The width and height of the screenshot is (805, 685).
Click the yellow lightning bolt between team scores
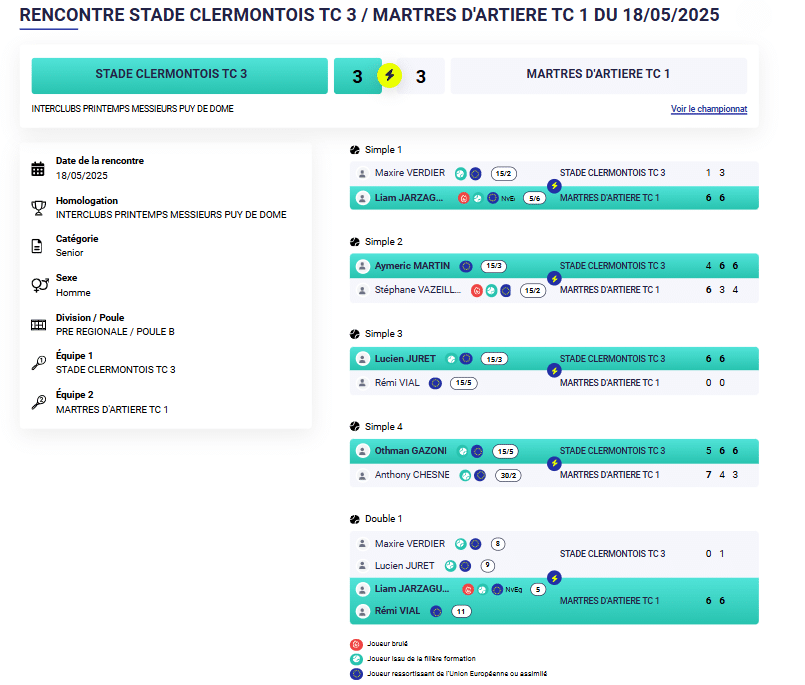coord(390,75)
